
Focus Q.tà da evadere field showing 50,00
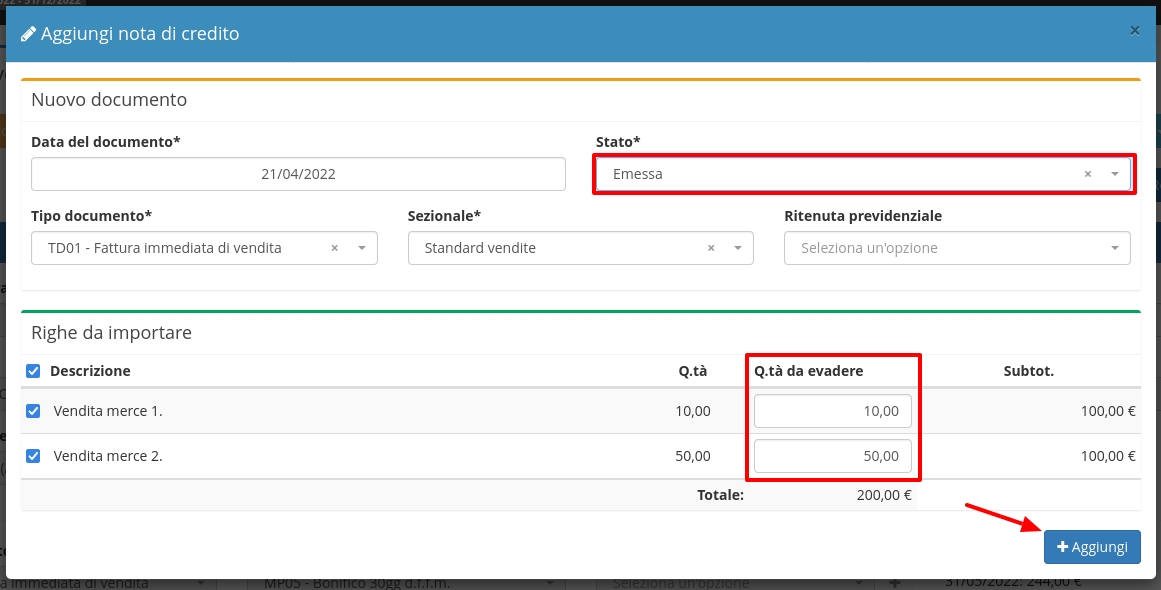(832, 456)
